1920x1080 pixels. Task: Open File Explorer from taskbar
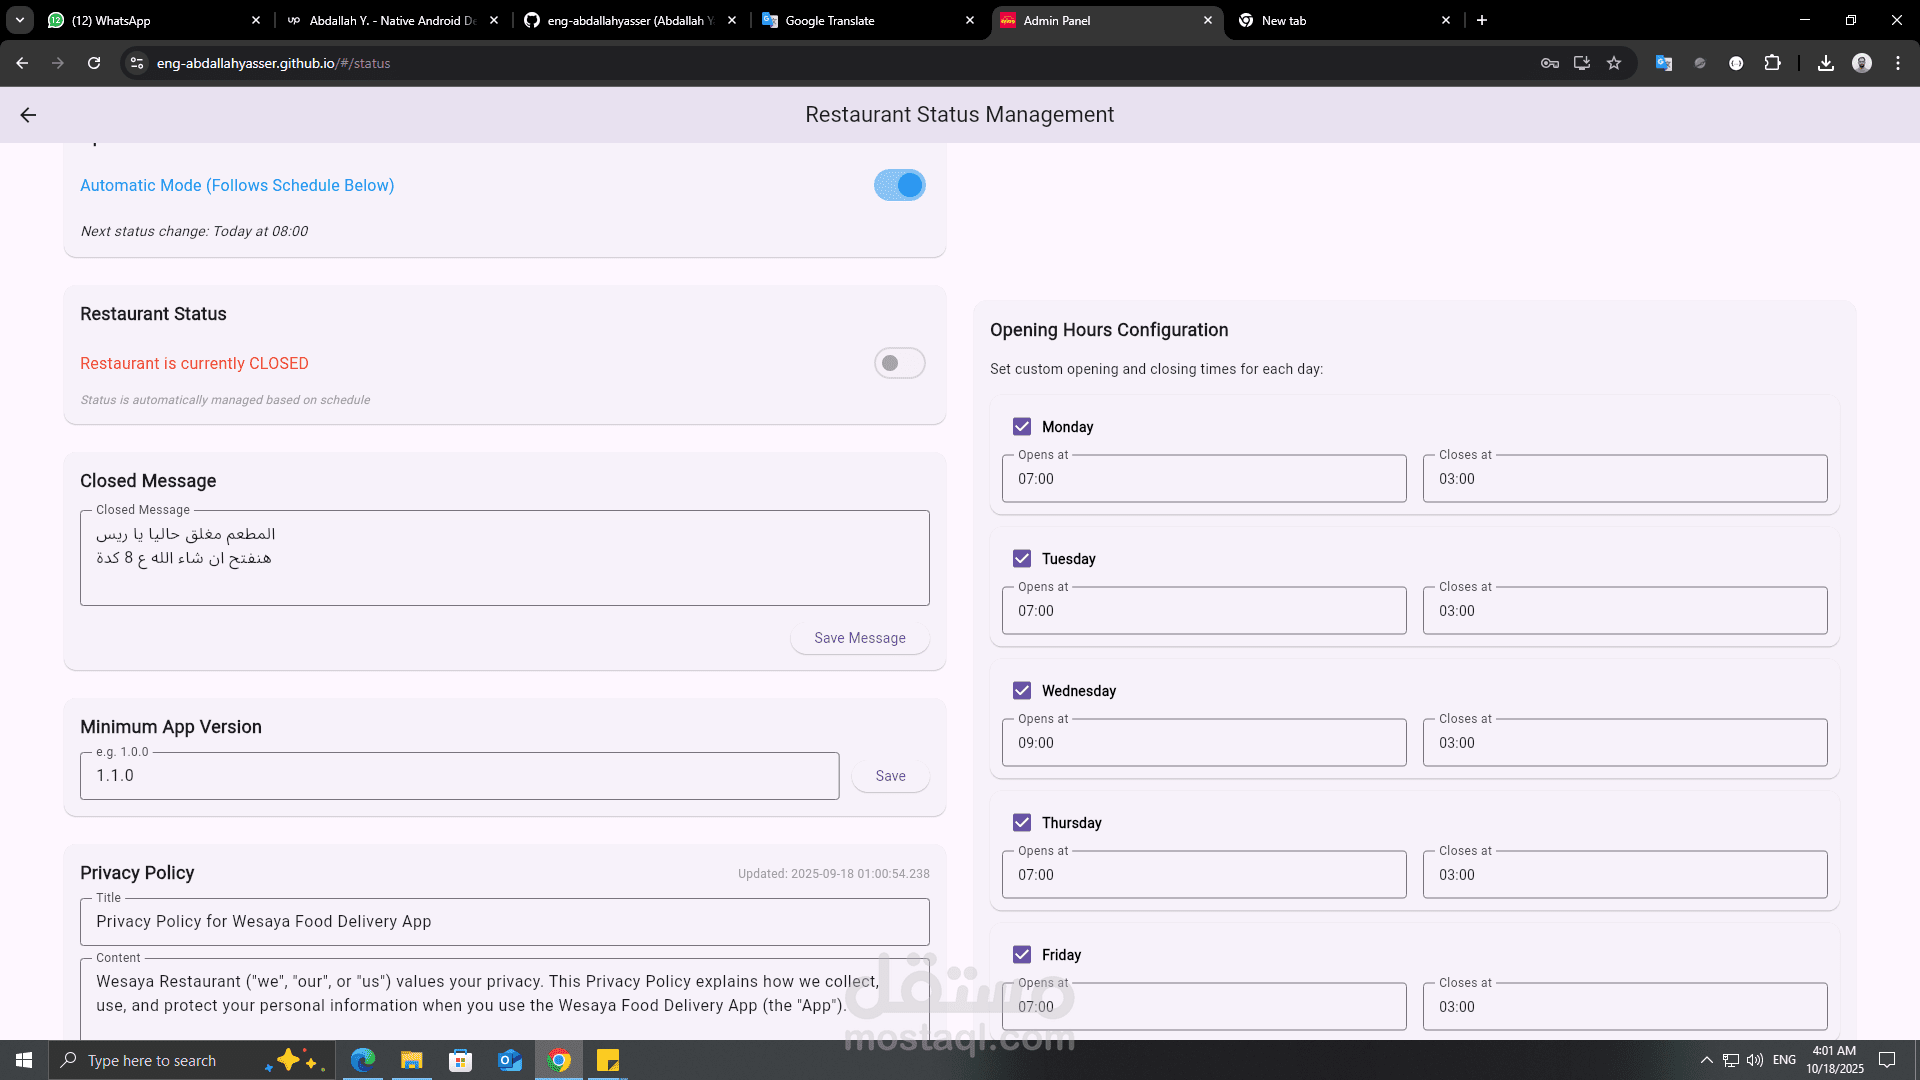[x=411, y=1060]
